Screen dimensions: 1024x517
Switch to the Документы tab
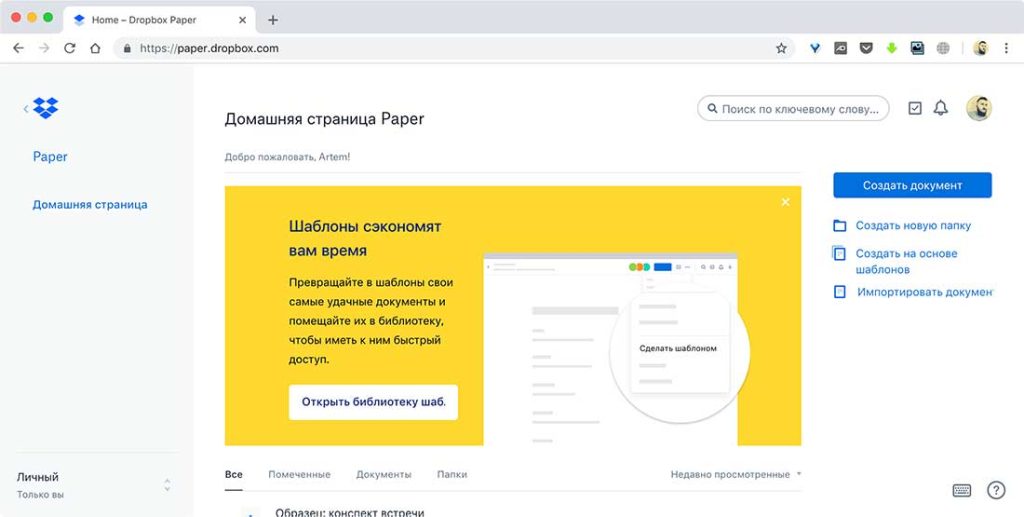pyautogui.click(x=383, y=475)
